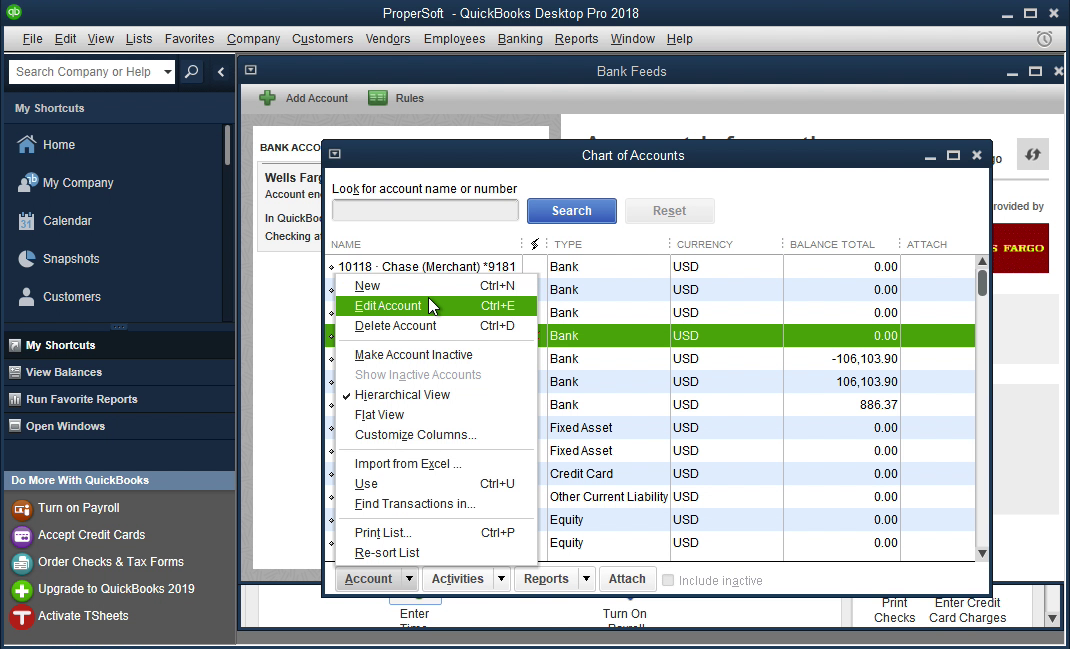Viewport: 1070px width, 649px height.
Task: Click the Activities button
Action: pos(457,579)
